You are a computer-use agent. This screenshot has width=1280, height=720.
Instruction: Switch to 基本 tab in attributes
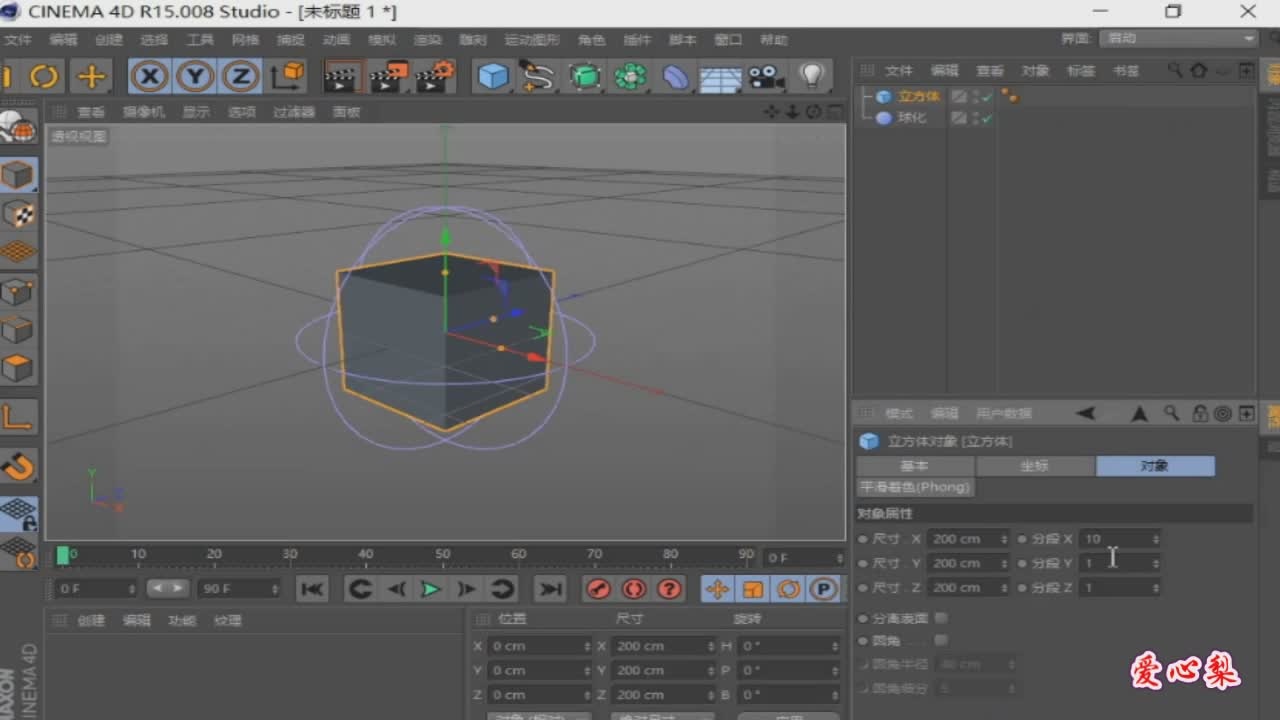pos(915,466)
